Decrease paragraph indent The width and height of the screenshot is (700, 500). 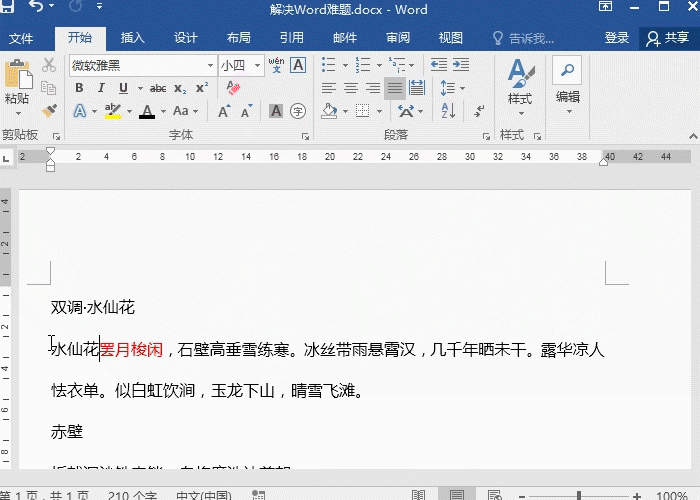[x=439, y=65]
